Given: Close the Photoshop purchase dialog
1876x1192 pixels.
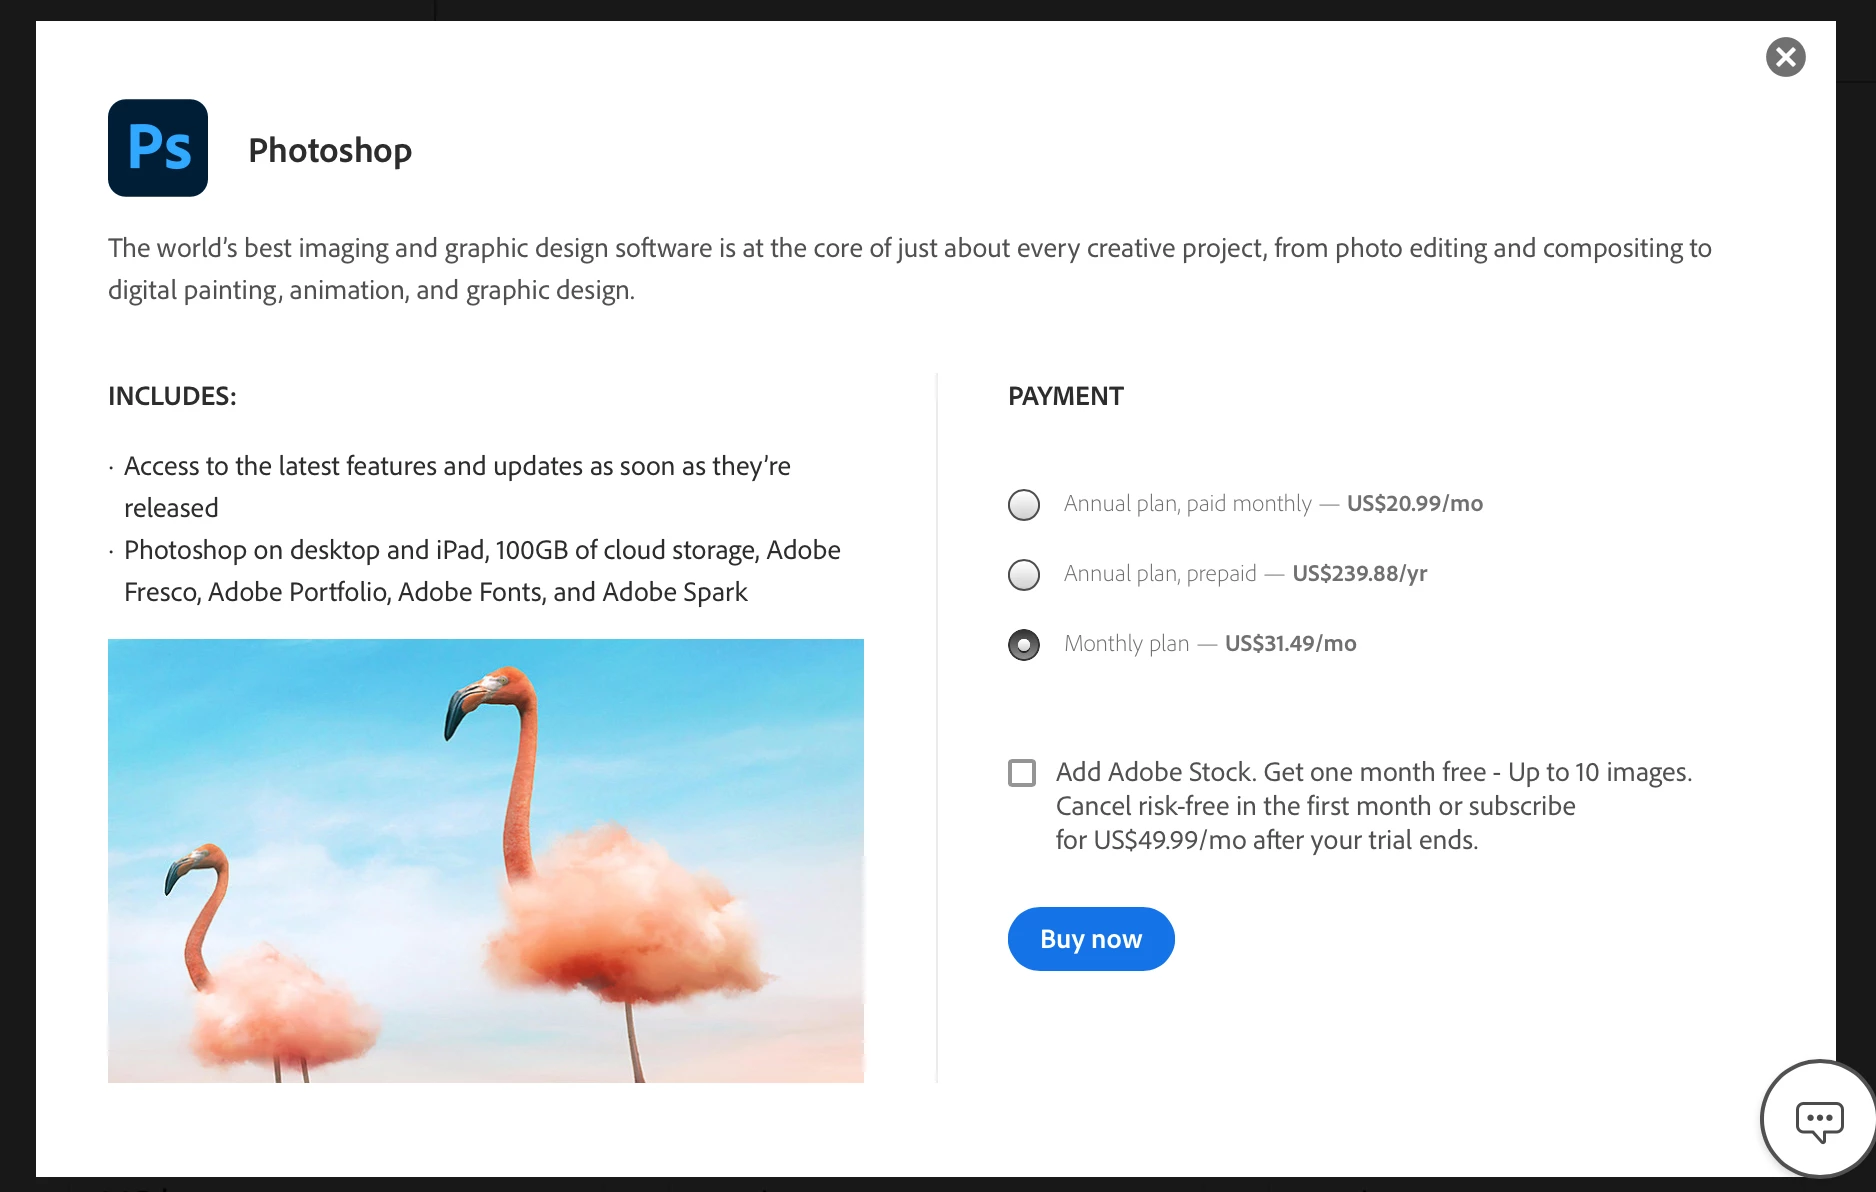Looking at the screenshot, I should (x=1785, y=57).
